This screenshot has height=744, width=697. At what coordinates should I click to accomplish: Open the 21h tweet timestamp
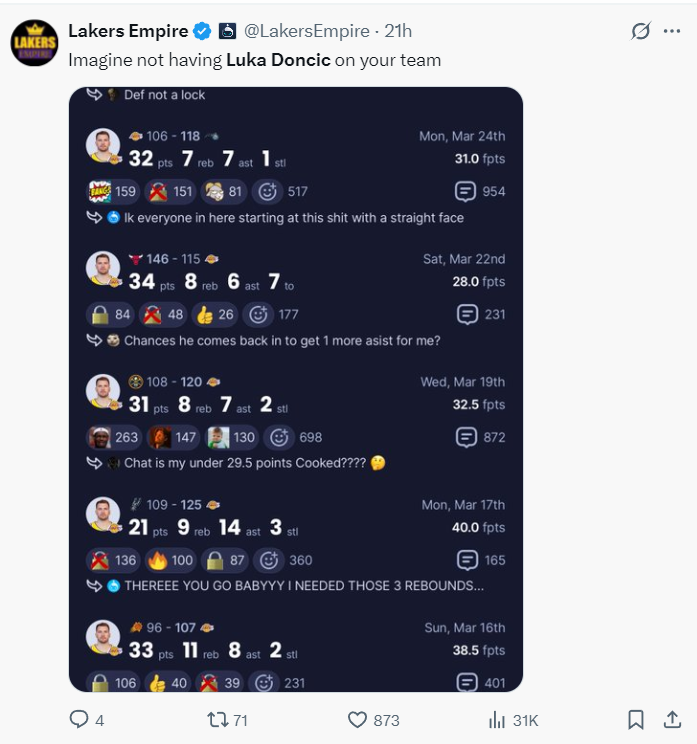click(x=398, y=31)
